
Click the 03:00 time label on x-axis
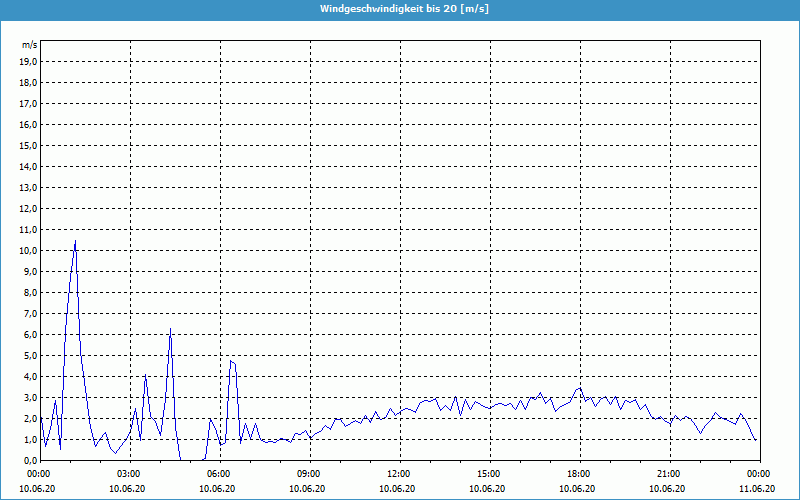click(128, 474)
